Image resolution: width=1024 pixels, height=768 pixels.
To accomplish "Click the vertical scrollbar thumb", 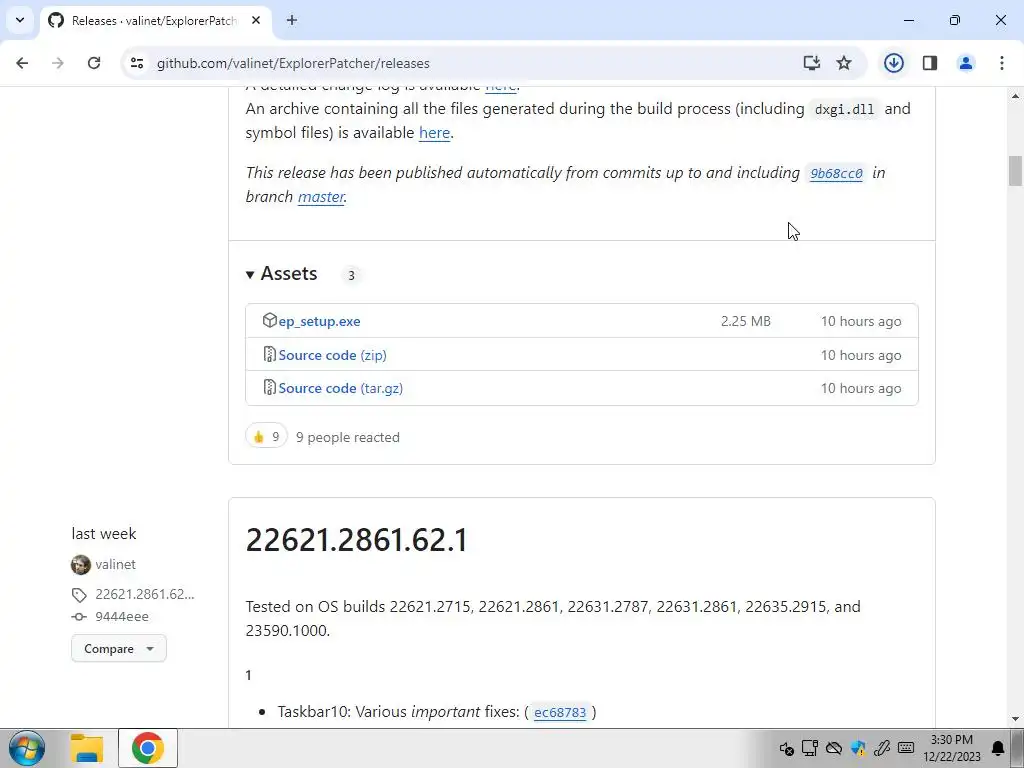I will (x=1015, y=171).
